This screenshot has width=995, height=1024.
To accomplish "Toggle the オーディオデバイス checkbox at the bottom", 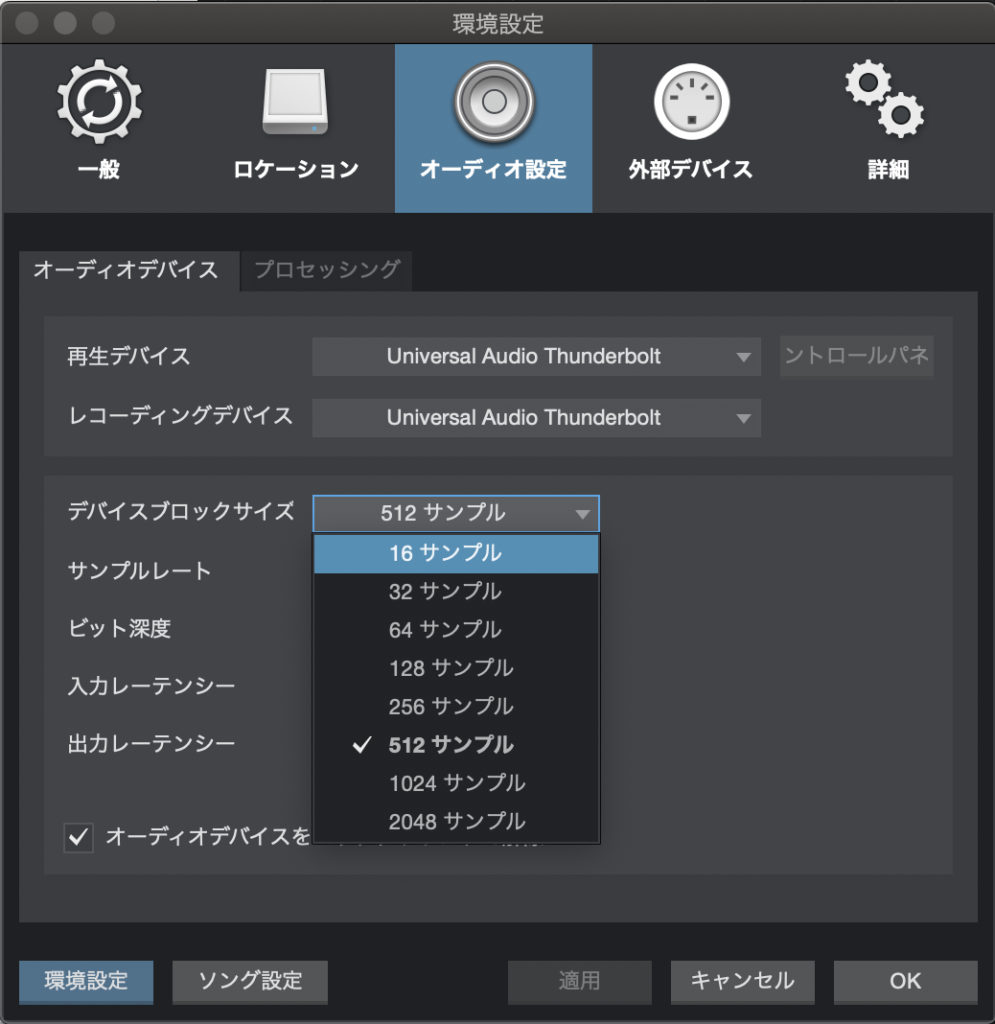I will click(x=78, y=837).
